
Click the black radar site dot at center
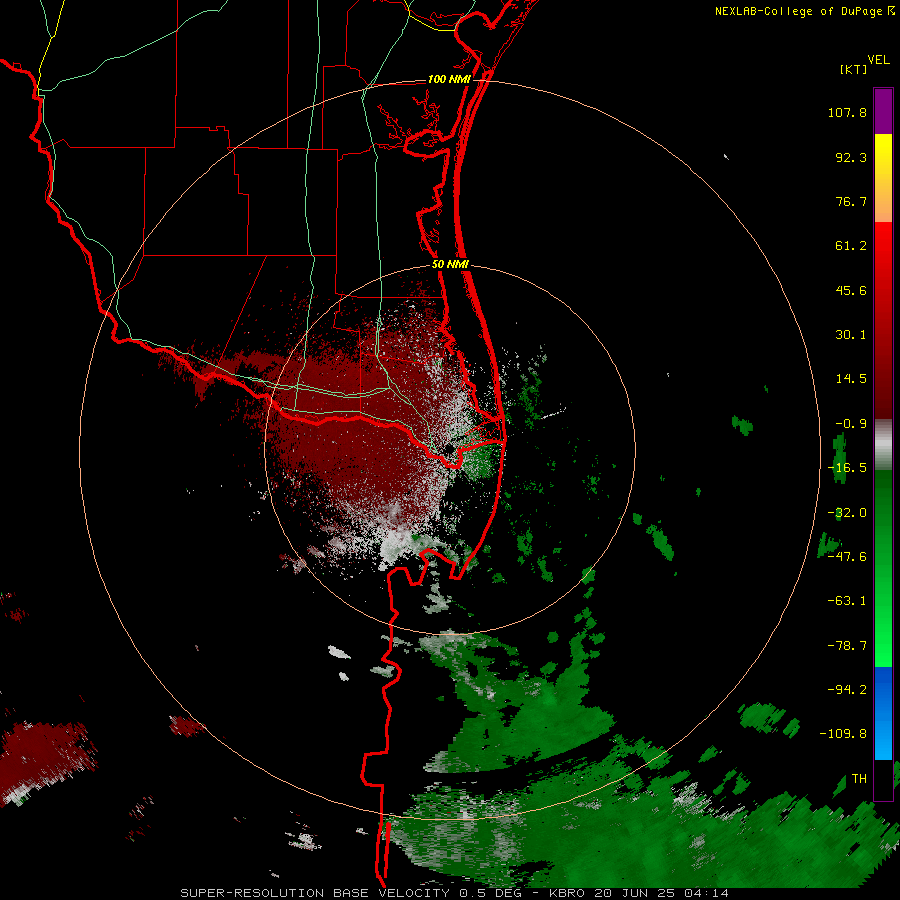(449, 448)
